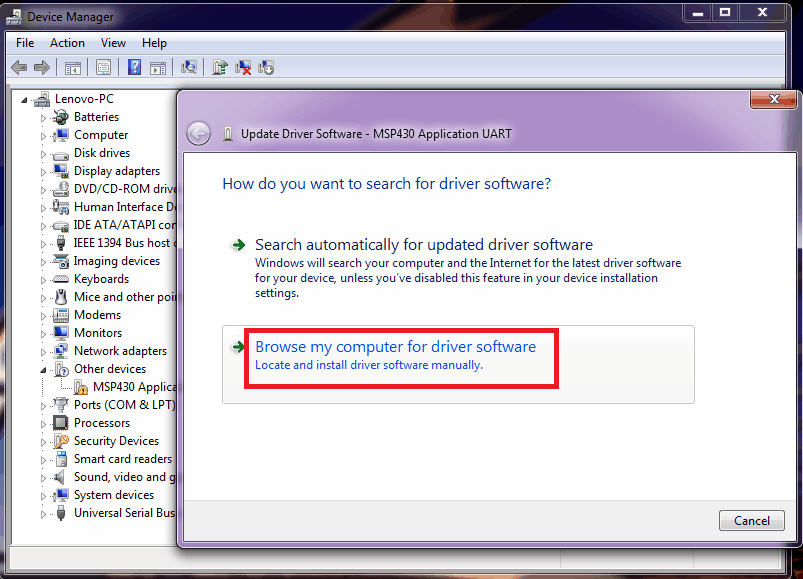Screen dimensions: 803x579
Task: Open the File menu
Action: click(25, 43)
